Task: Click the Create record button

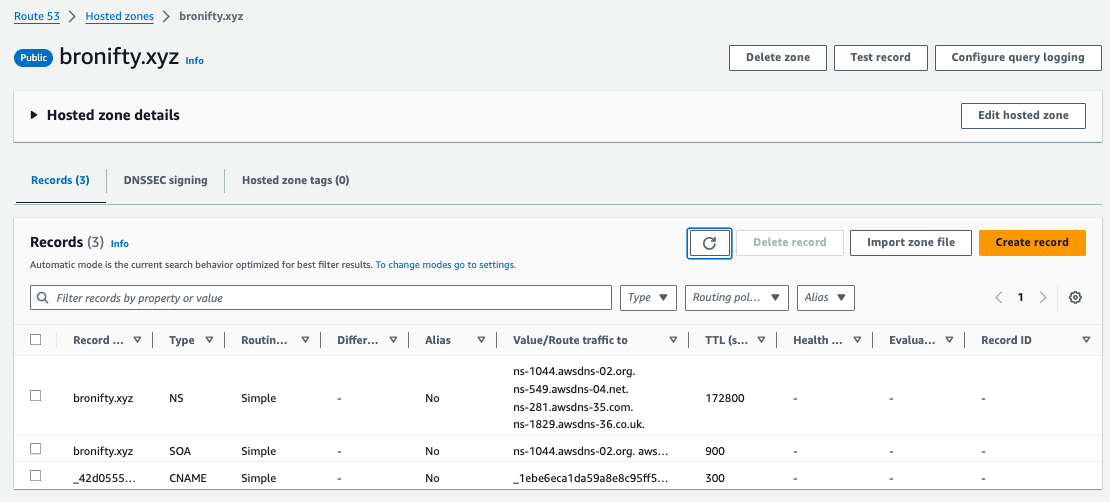Action: [1032, 243]
